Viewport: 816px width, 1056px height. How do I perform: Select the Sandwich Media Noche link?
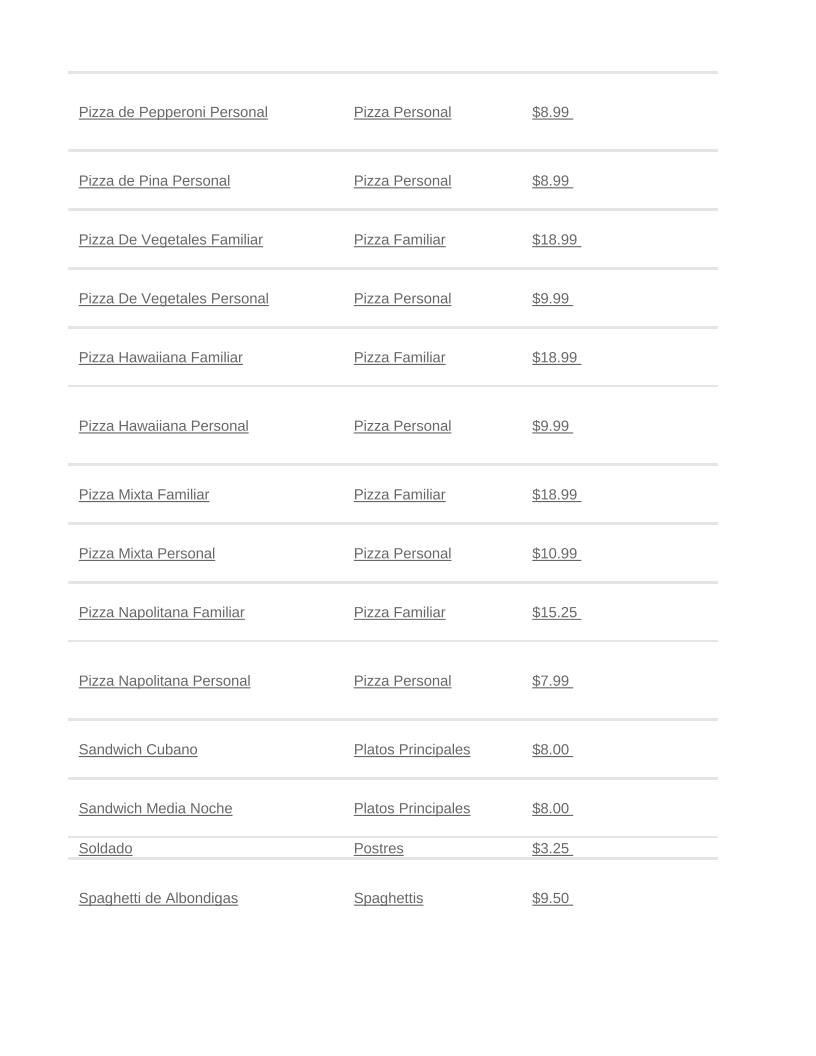coord(156,809)
